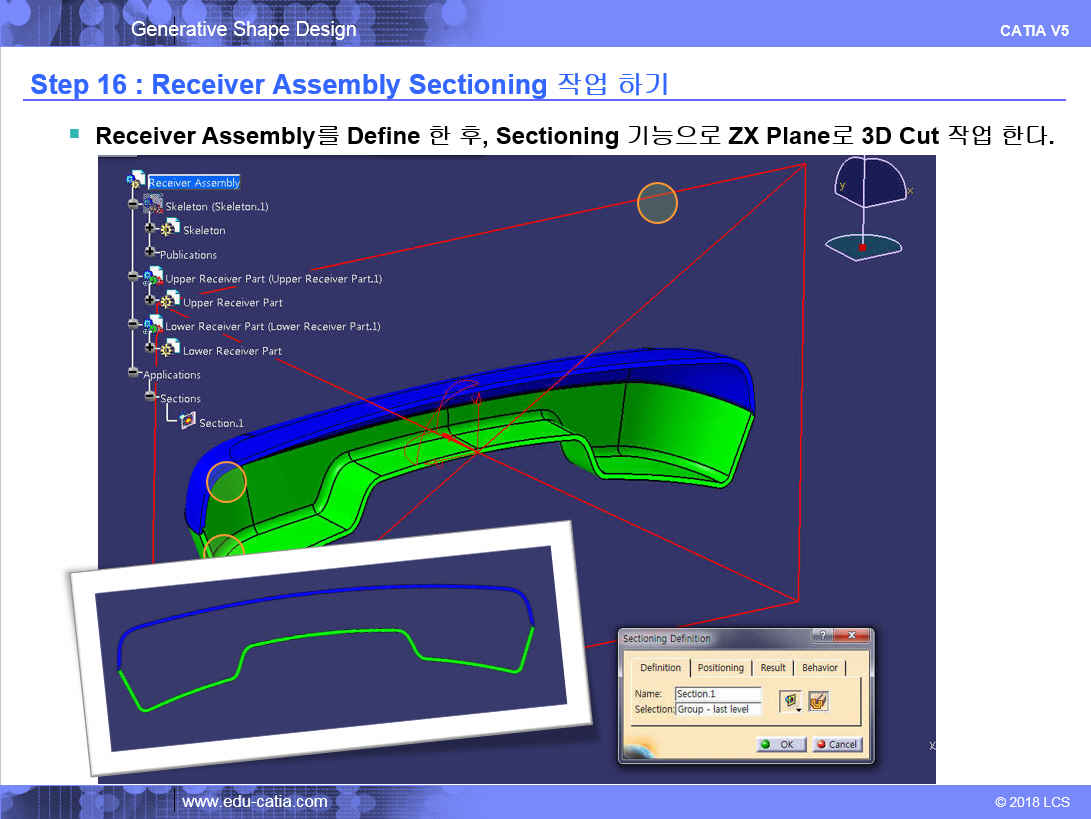Cancel the Sectioning Definition dialog
The image size is (1091, 819).
click(836, 744)
